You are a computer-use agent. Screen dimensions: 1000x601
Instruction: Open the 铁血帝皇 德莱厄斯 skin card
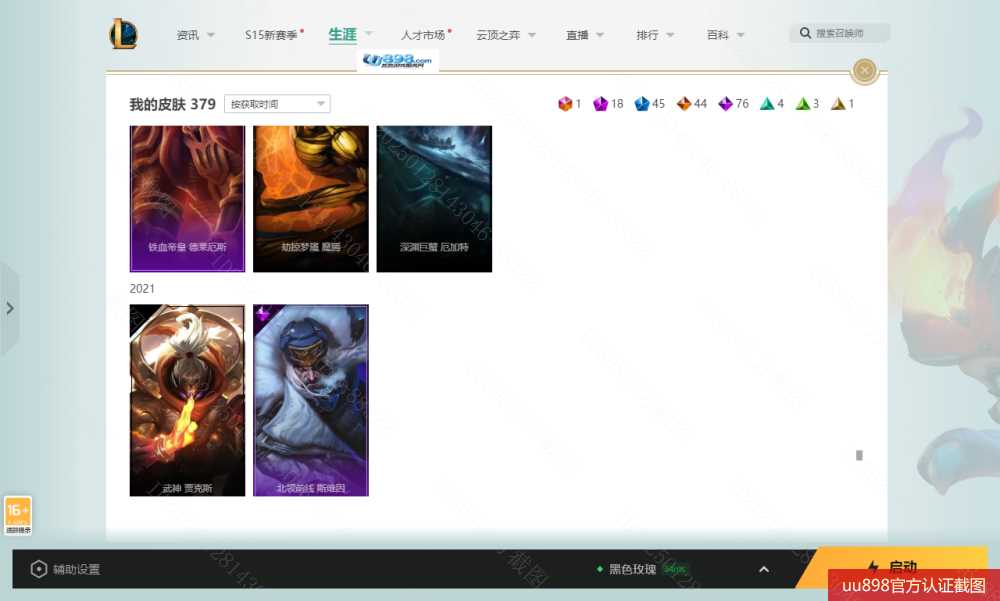tap(188, 198)
